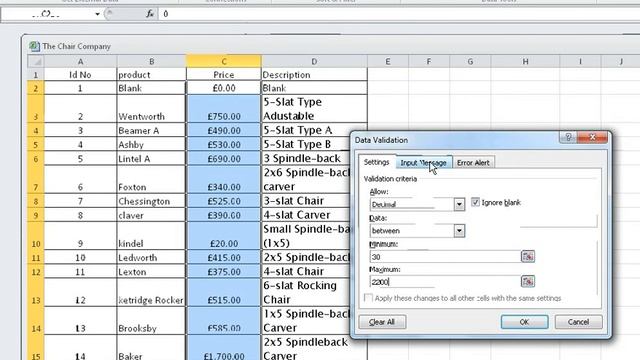640x360 pixels.
Task: Click cell containing 'Ashby'
Action: (151, 144)
